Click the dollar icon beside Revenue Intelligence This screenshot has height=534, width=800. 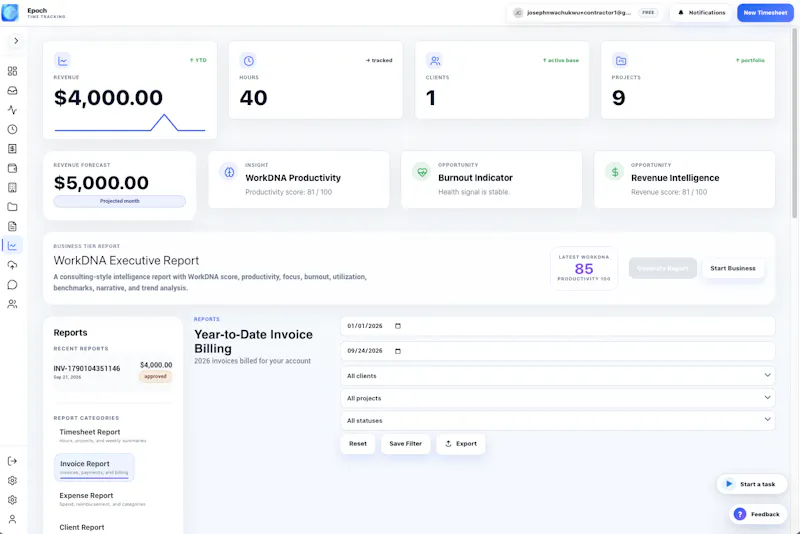(615, 172)
